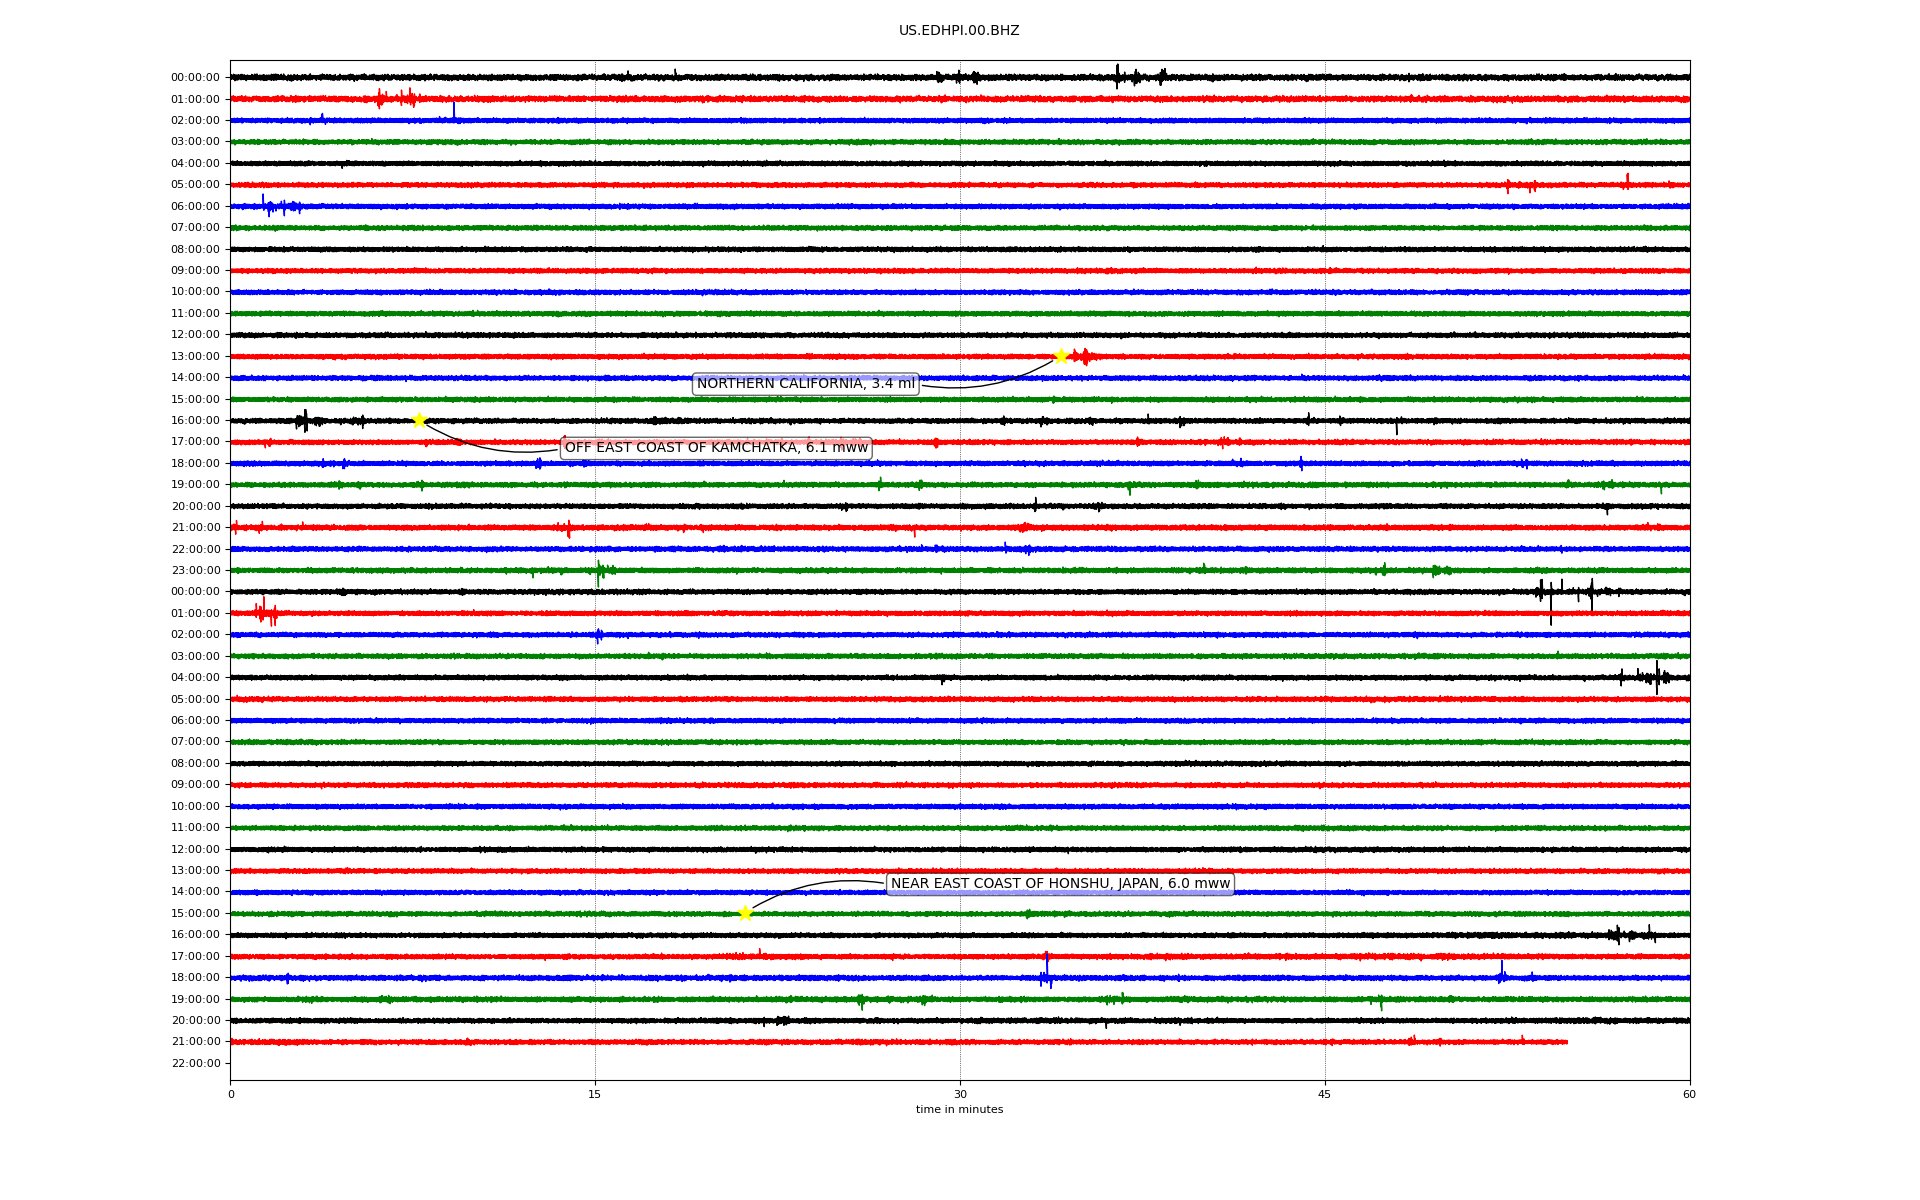Viewport: 1920px width, 1200px height.
Task: Click the 60 tick on the x-axis
Action: click(1689, 1094)
